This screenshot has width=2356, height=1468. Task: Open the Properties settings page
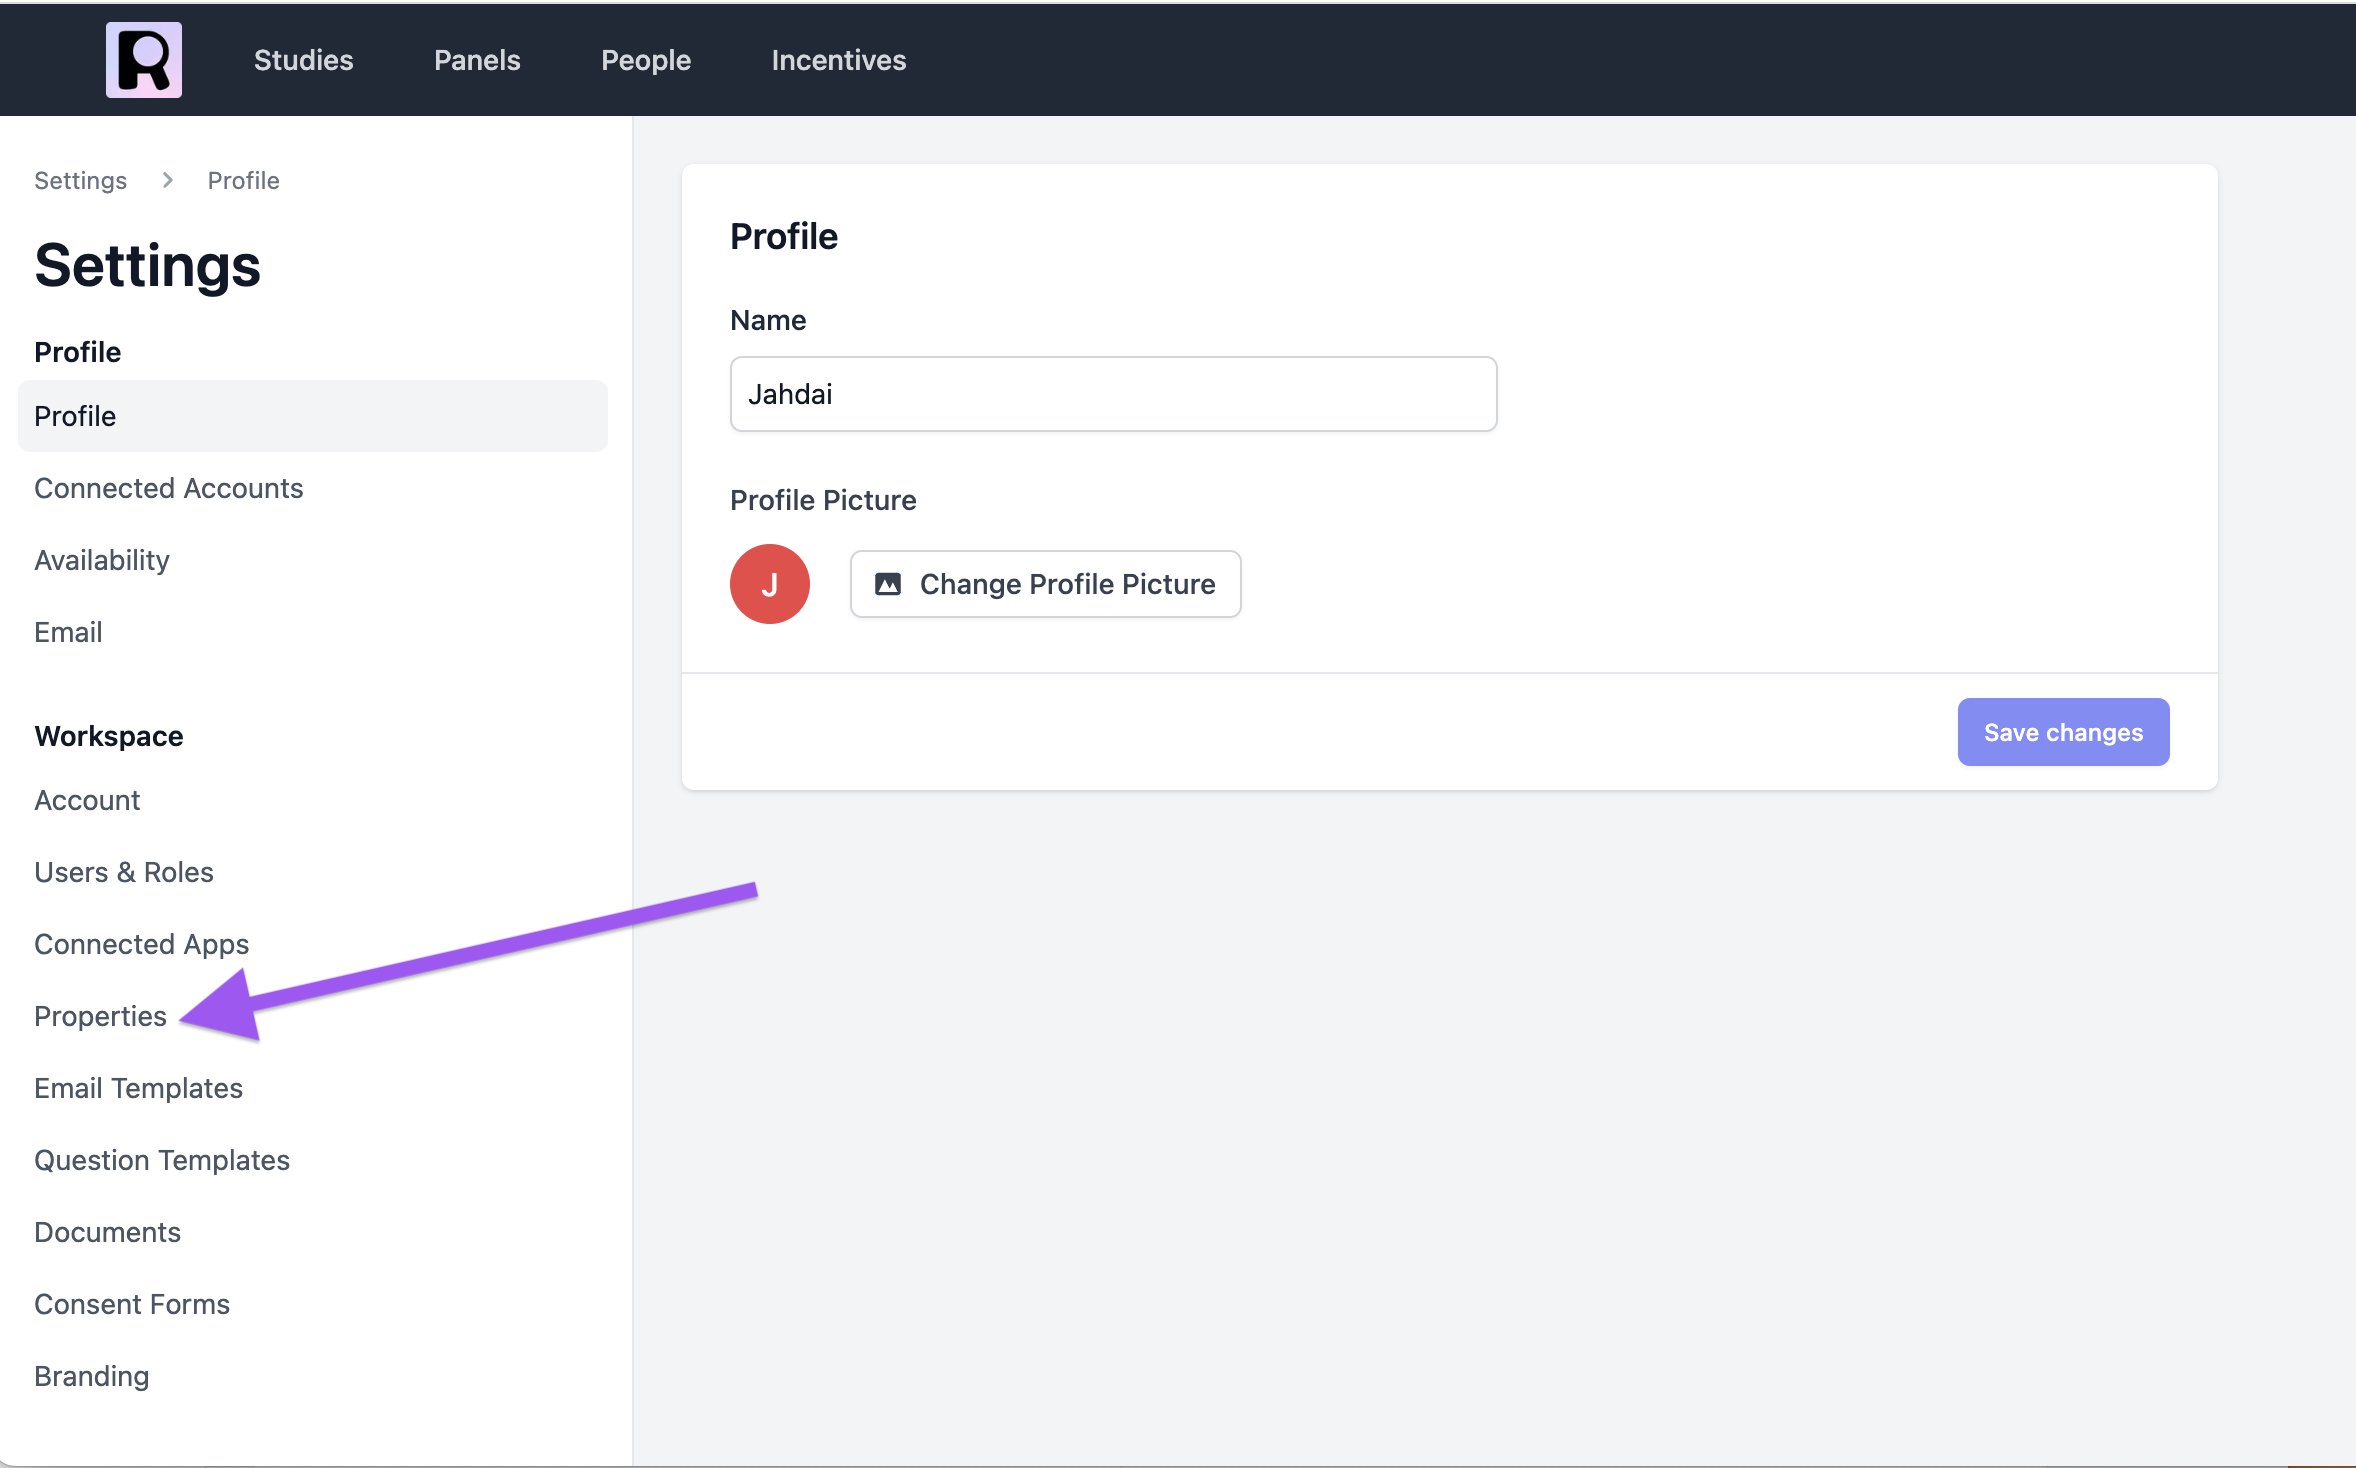[x=100, y=1016]
